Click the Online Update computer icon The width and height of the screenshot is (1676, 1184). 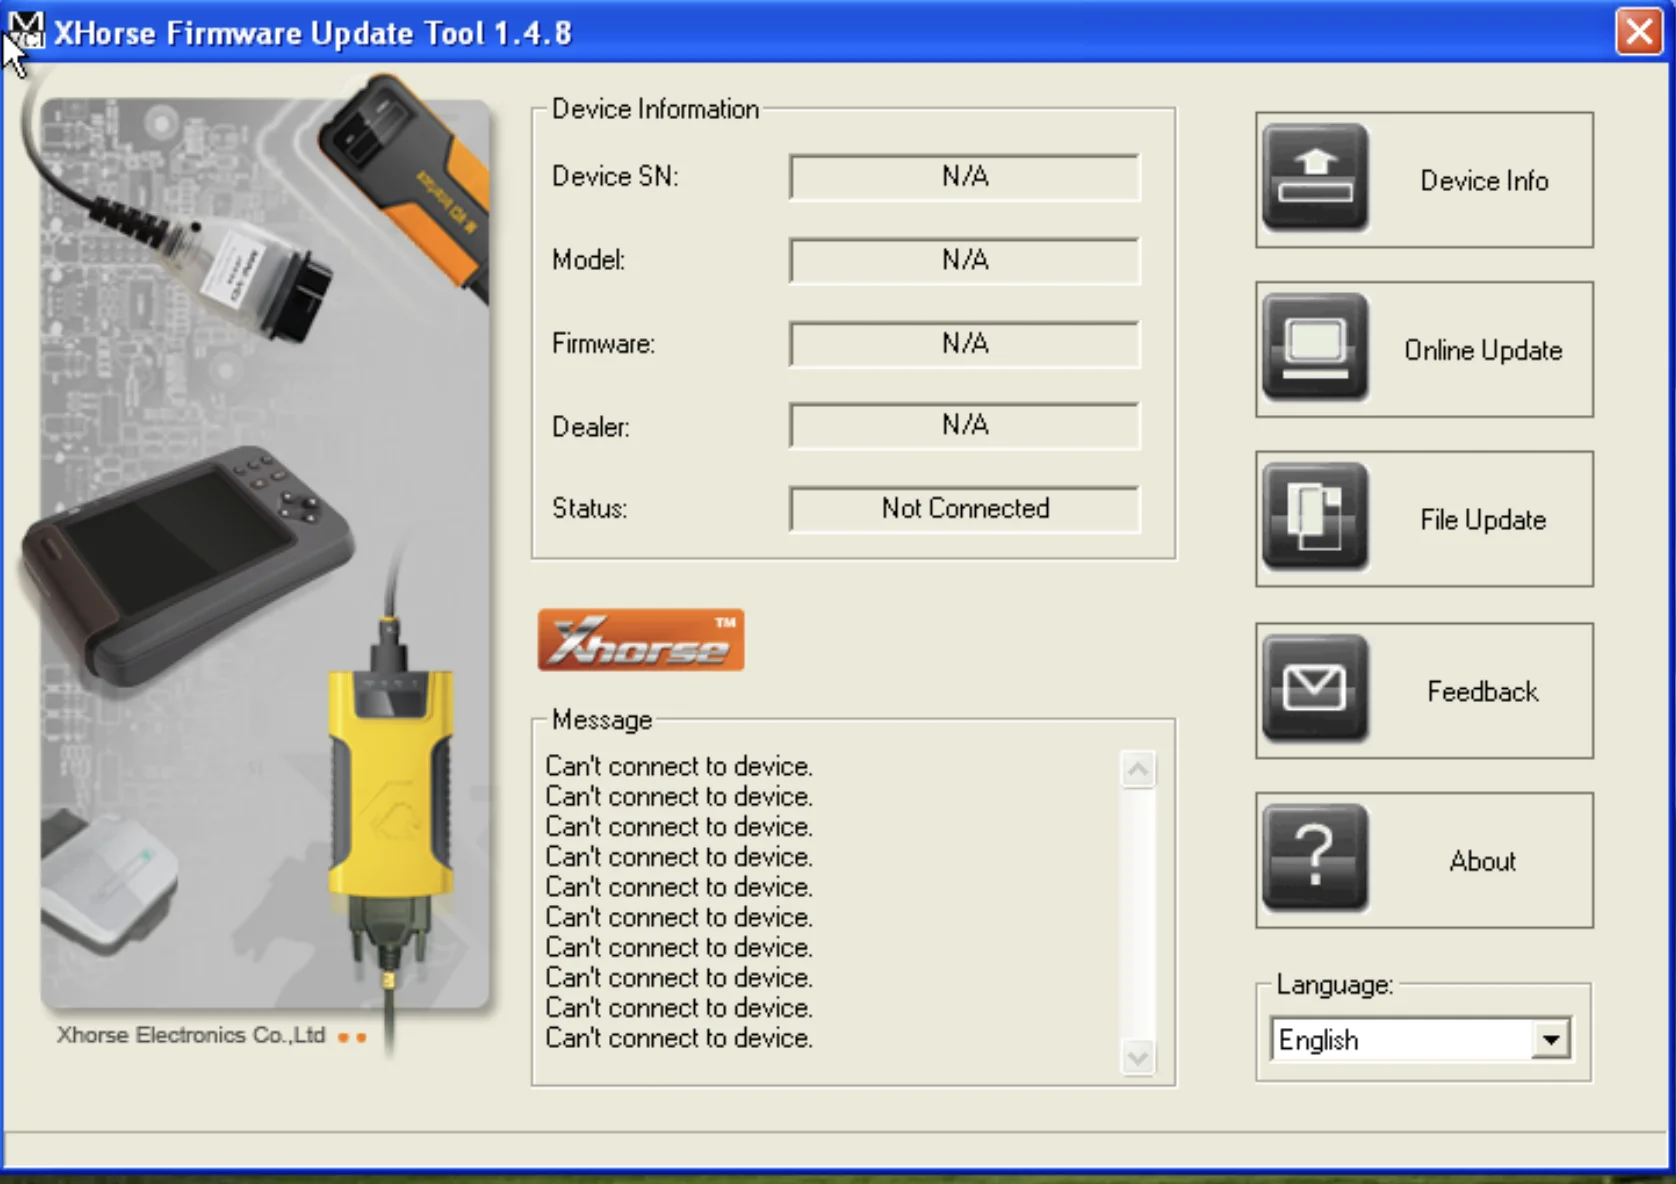[x=1314, y=348]
